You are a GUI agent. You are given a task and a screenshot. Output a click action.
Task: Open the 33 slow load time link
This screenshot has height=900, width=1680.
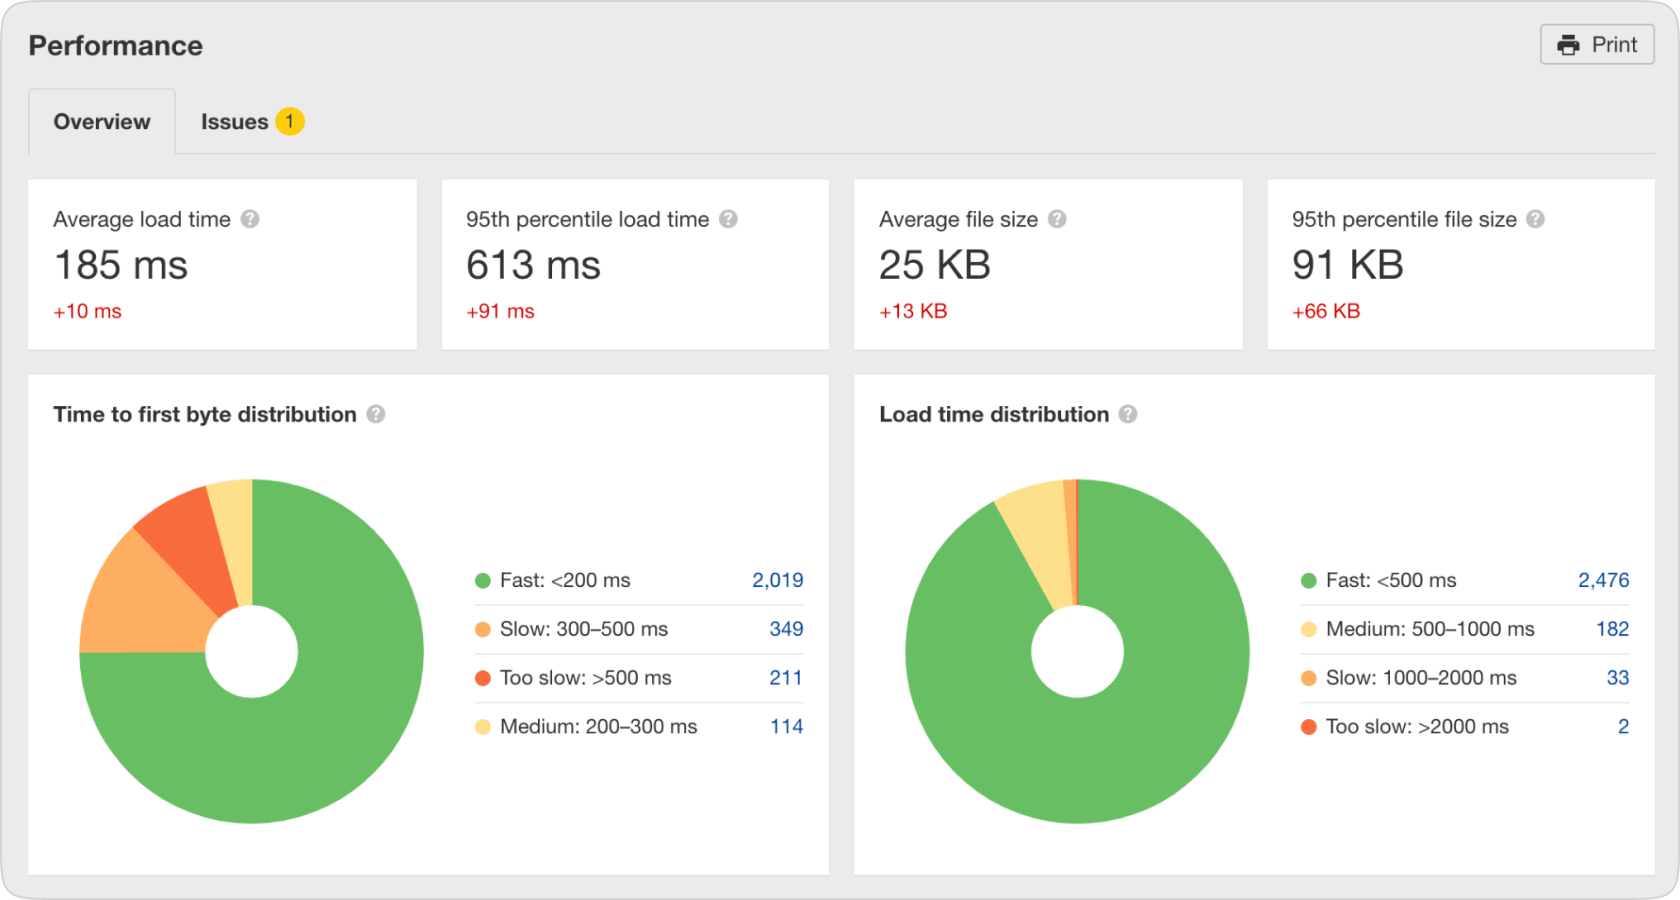point(1617,678)
